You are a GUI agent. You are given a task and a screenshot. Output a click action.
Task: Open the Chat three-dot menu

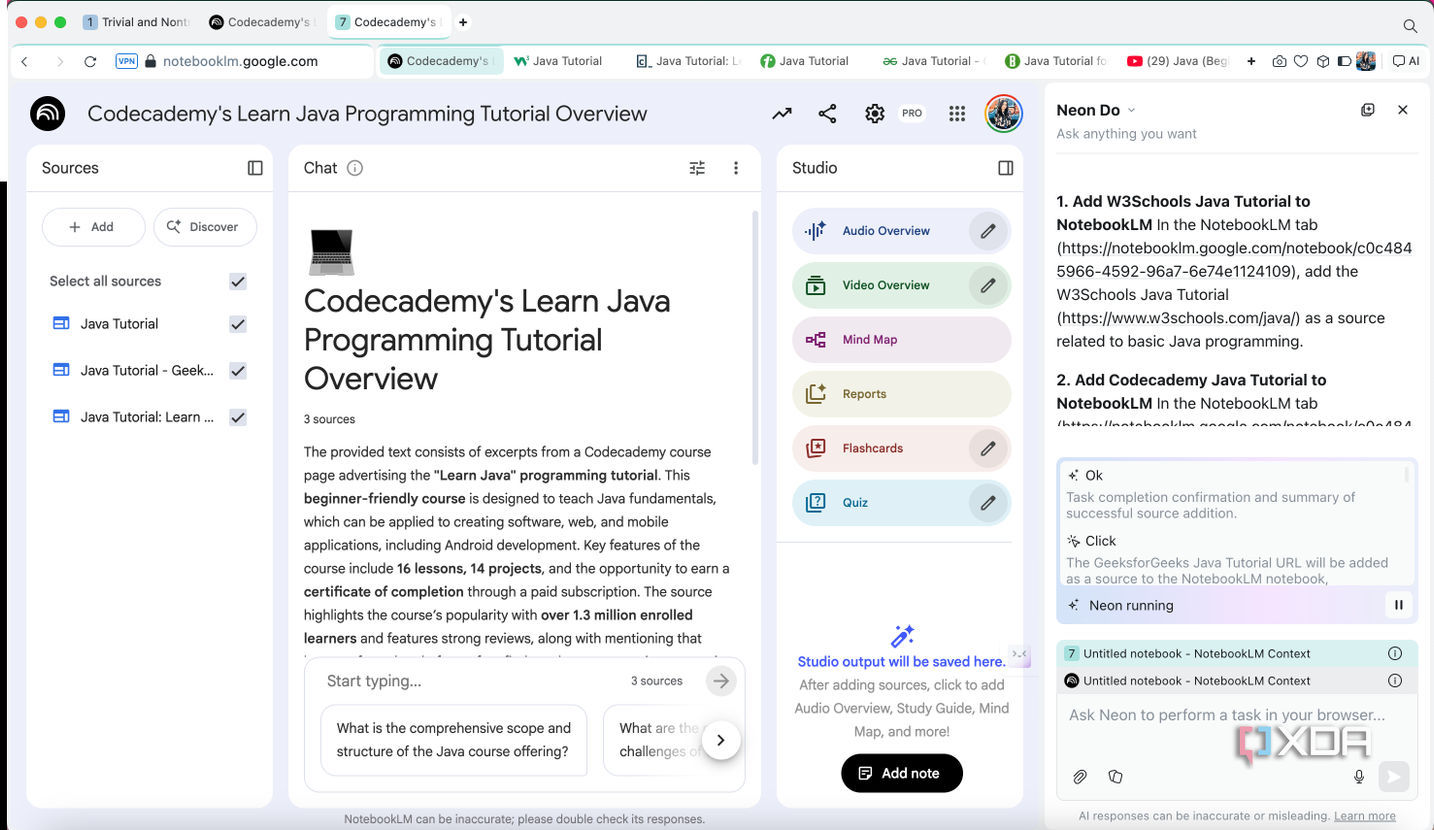coord(736,168)
